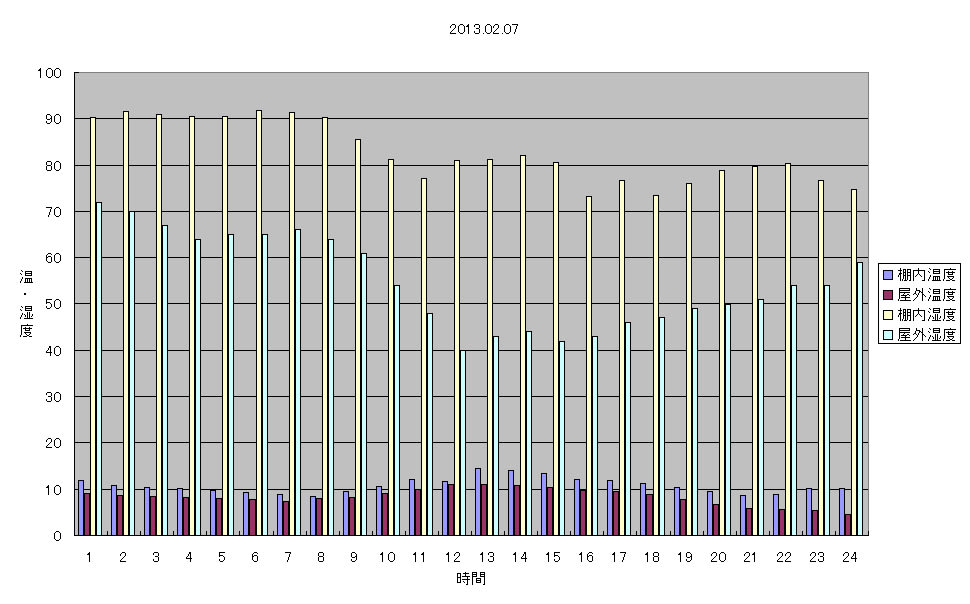Click y-axis value 50
The width and height of the screenshot is (970, 604).
point(53,304)
